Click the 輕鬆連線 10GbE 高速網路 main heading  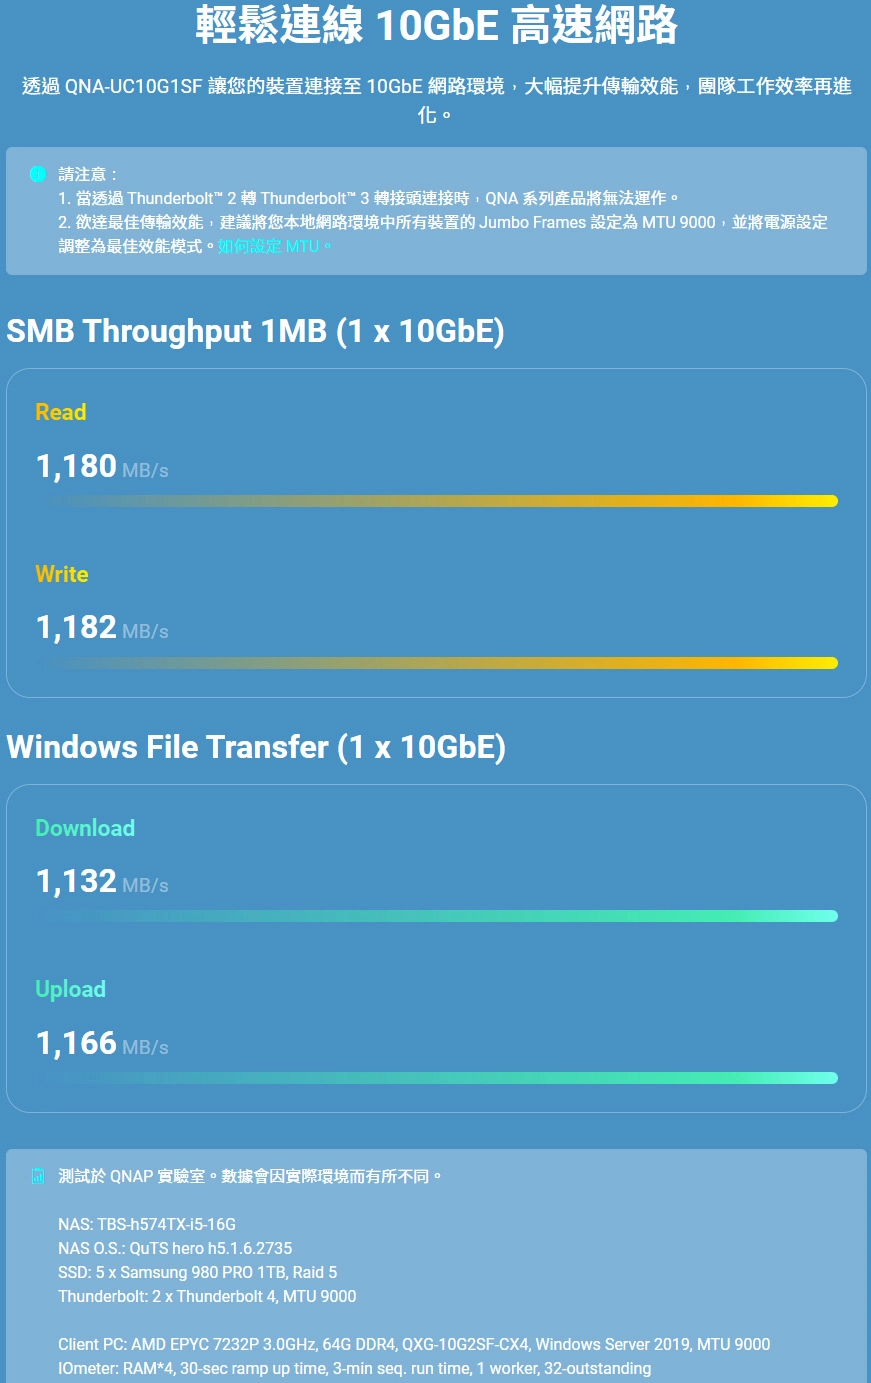(x=436, y=26)
